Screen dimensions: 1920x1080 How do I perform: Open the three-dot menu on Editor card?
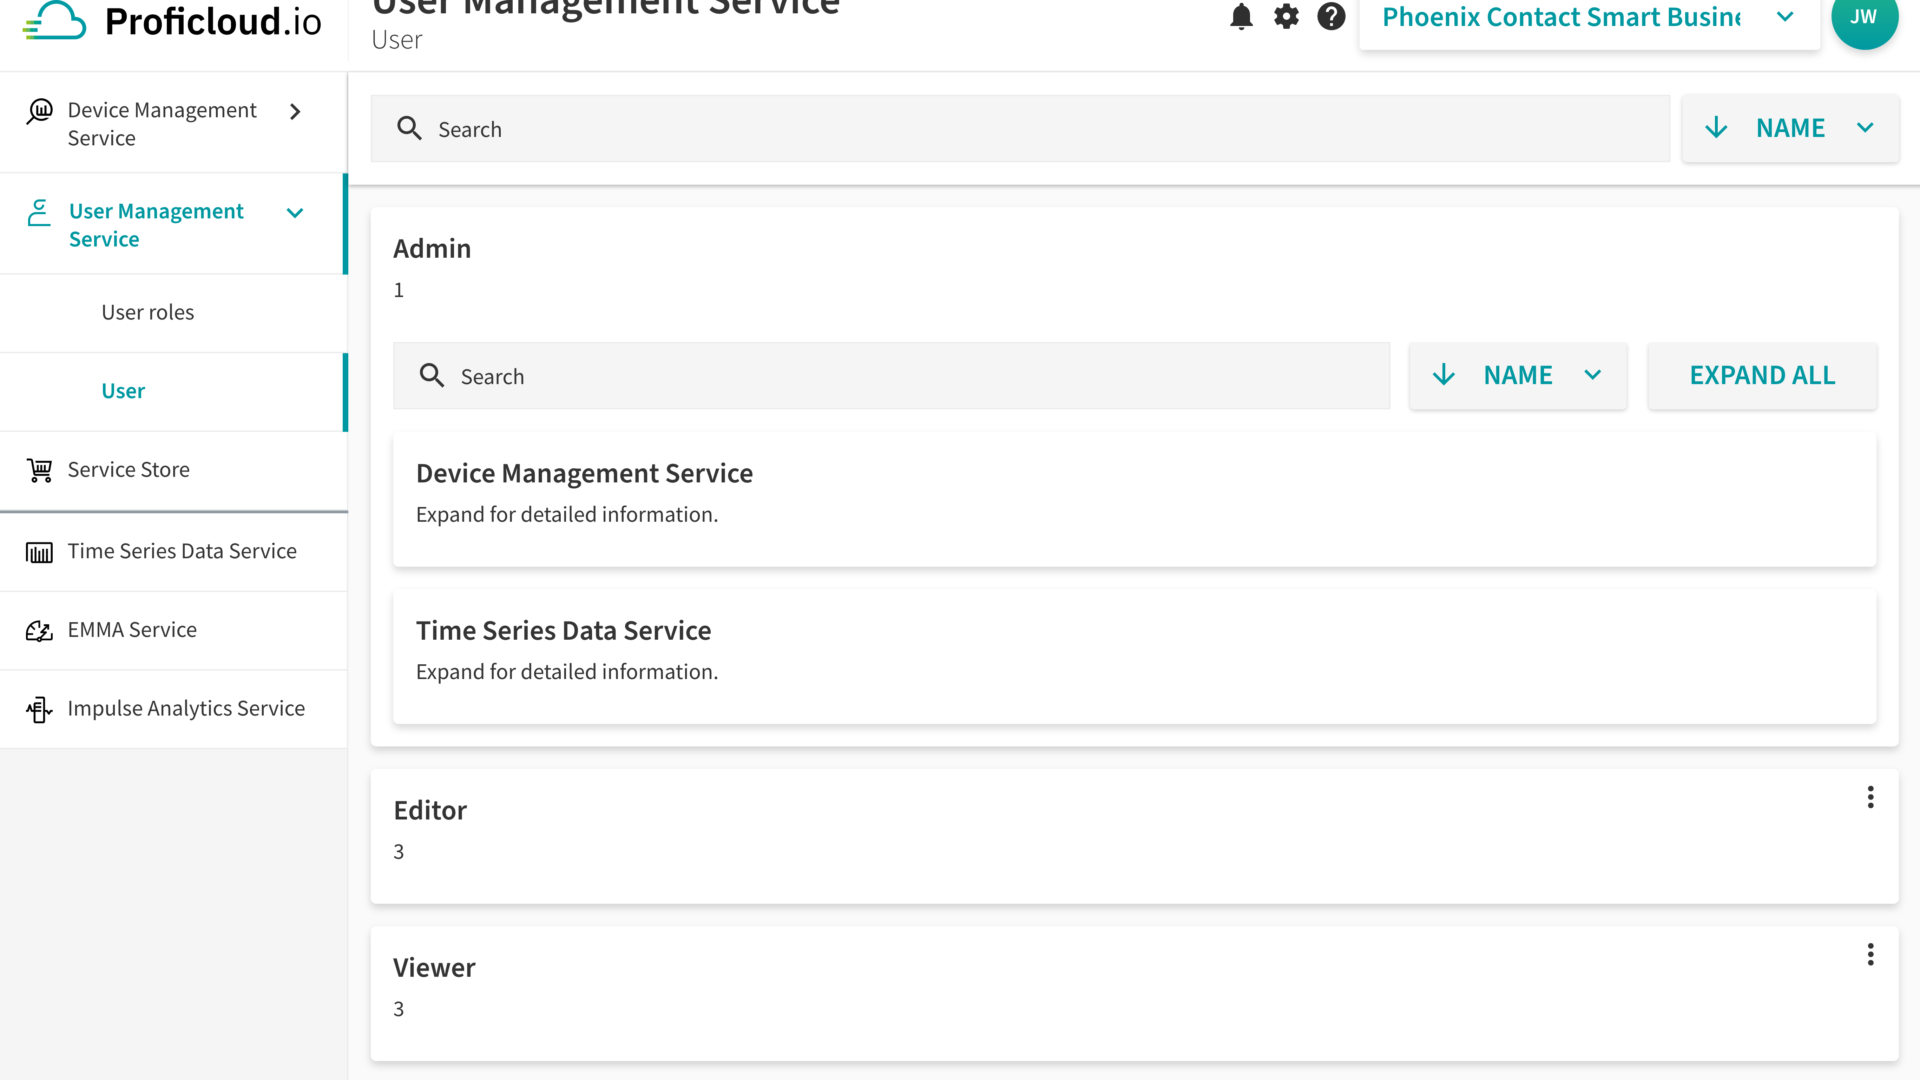click(1870, 797)
